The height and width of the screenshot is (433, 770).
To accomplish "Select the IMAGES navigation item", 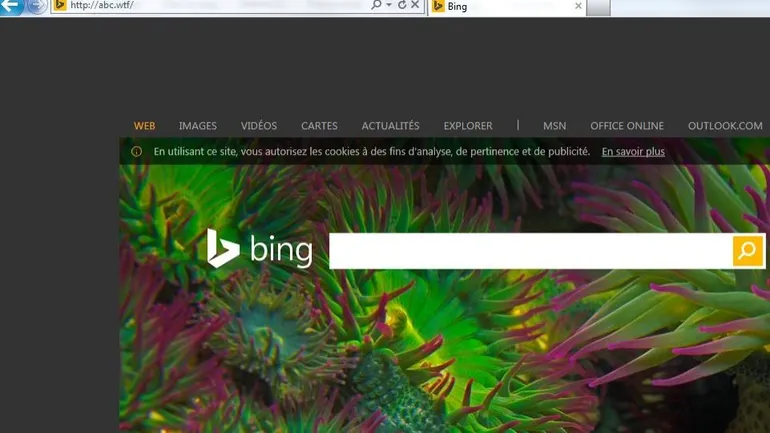I will point(198,126).
